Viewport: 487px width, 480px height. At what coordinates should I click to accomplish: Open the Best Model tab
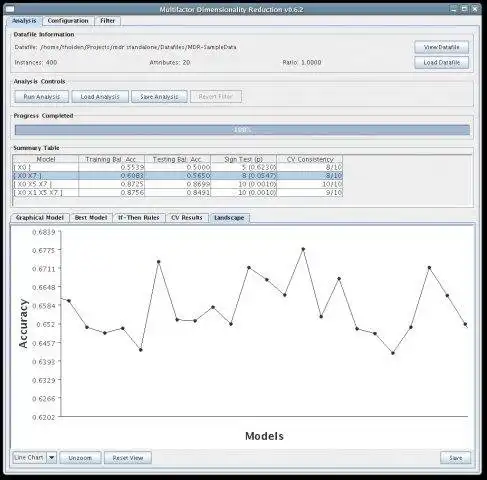pyautogui.click(x=91, y=218)
